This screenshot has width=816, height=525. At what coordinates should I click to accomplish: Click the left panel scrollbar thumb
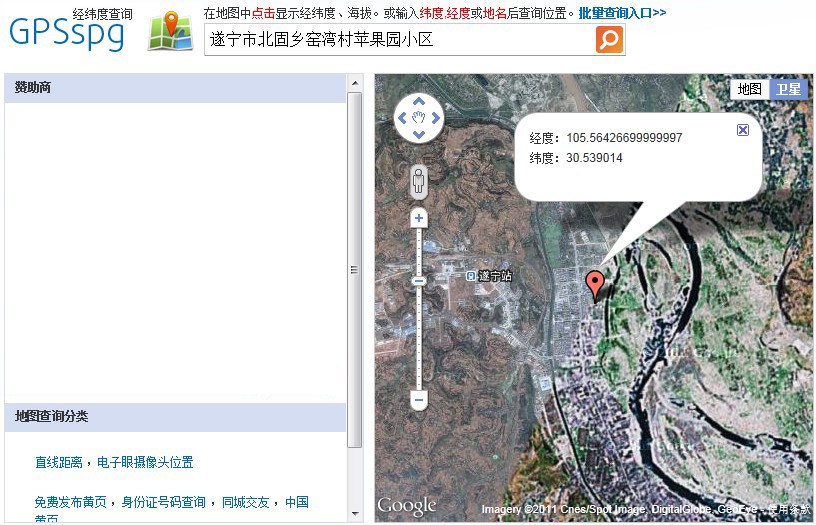pos(355,270)
